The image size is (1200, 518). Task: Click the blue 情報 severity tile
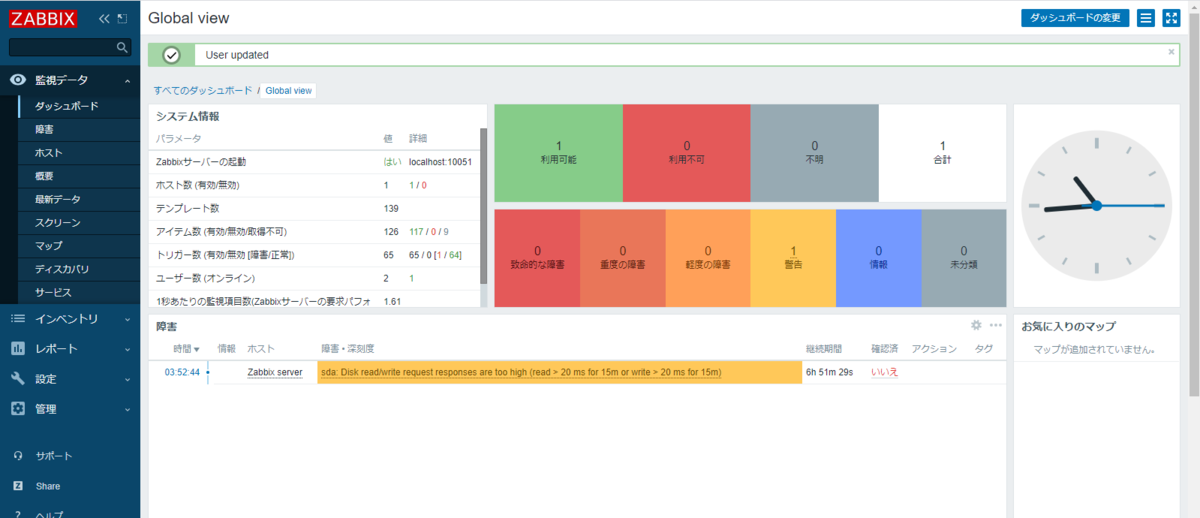coord(879,258)
